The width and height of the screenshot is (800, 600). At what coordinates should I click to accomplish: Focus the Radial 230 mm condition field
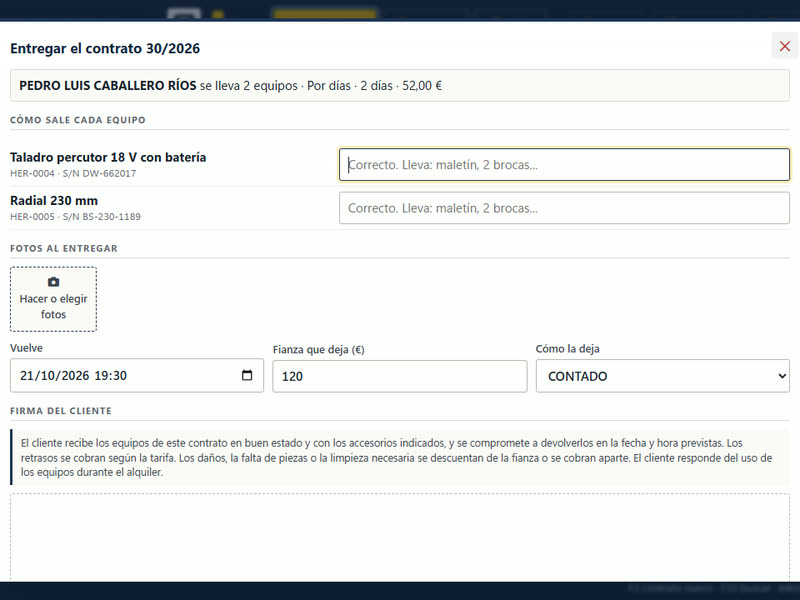point(564,208)
